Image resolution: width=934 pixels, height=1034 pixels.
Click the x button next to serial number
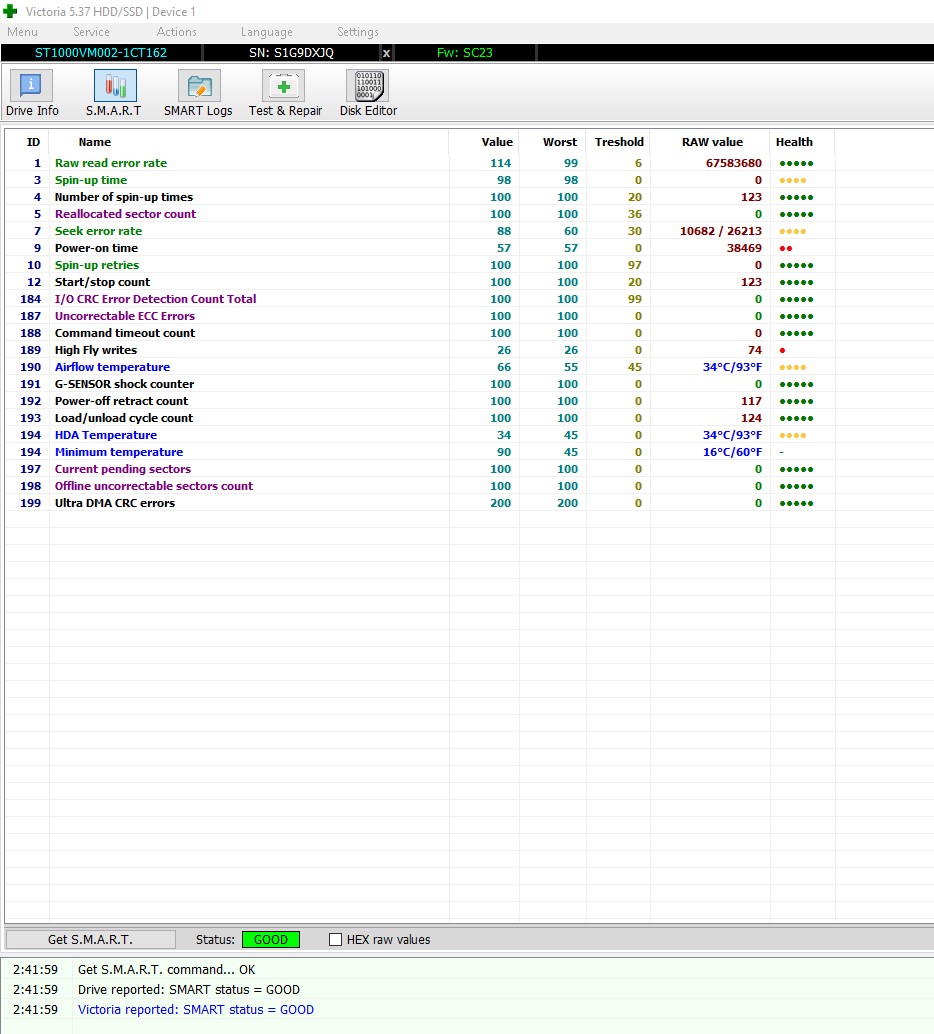387,52
